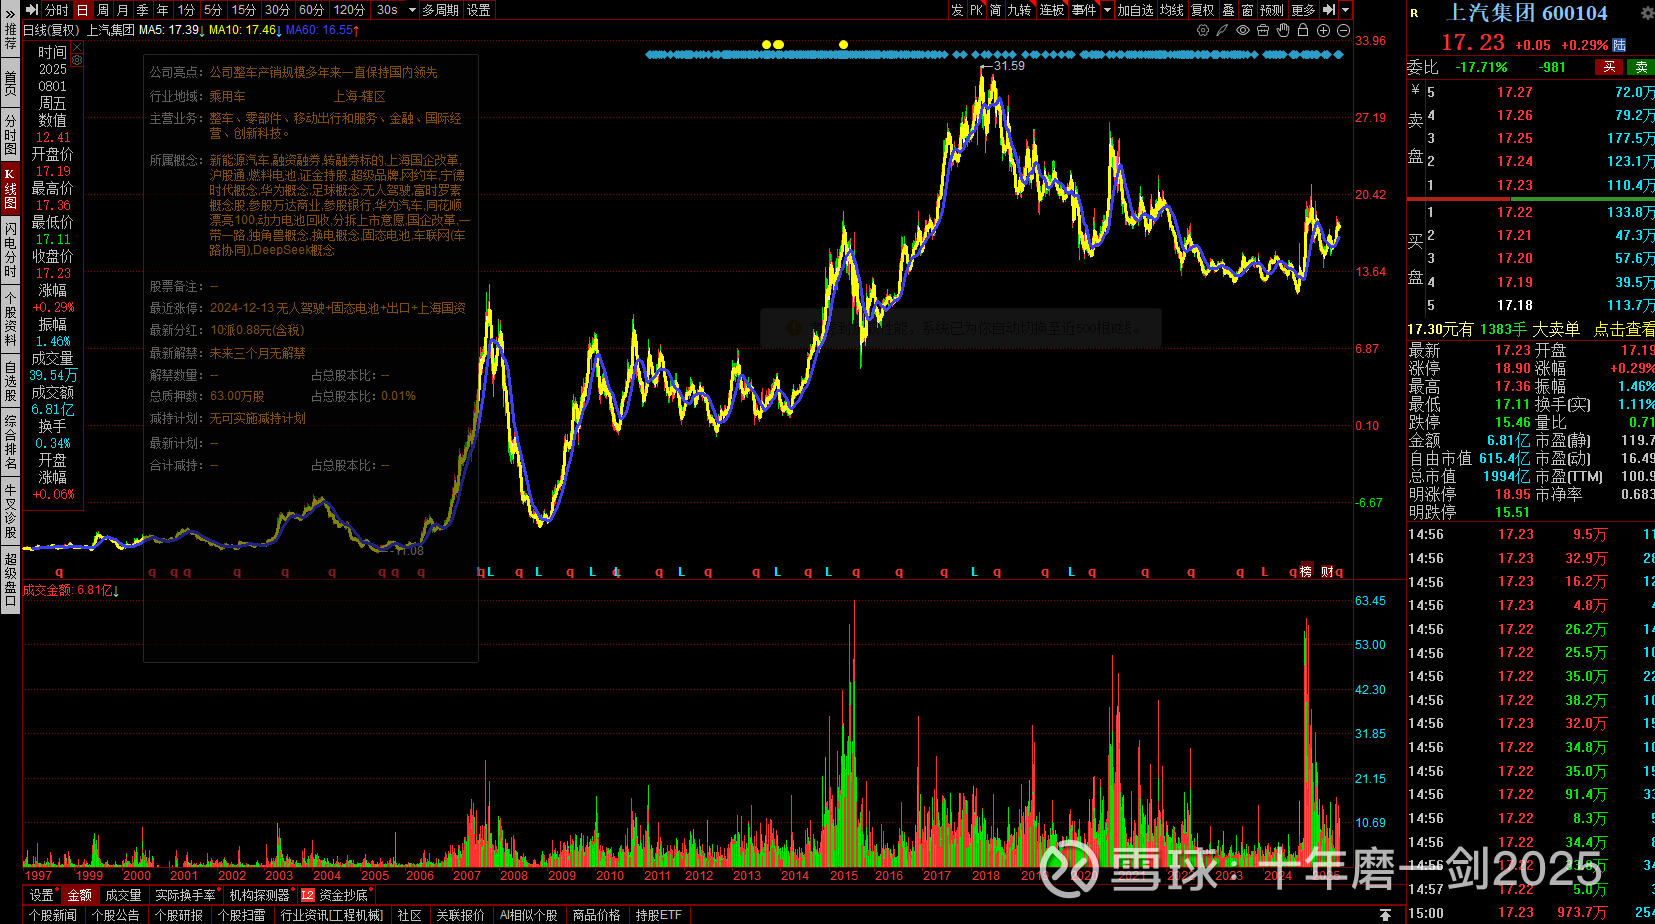Select the hand pan tool icon
The height and width of the screenshot is (924, 1655).
pyautogui.click(x=1283, y=30)
